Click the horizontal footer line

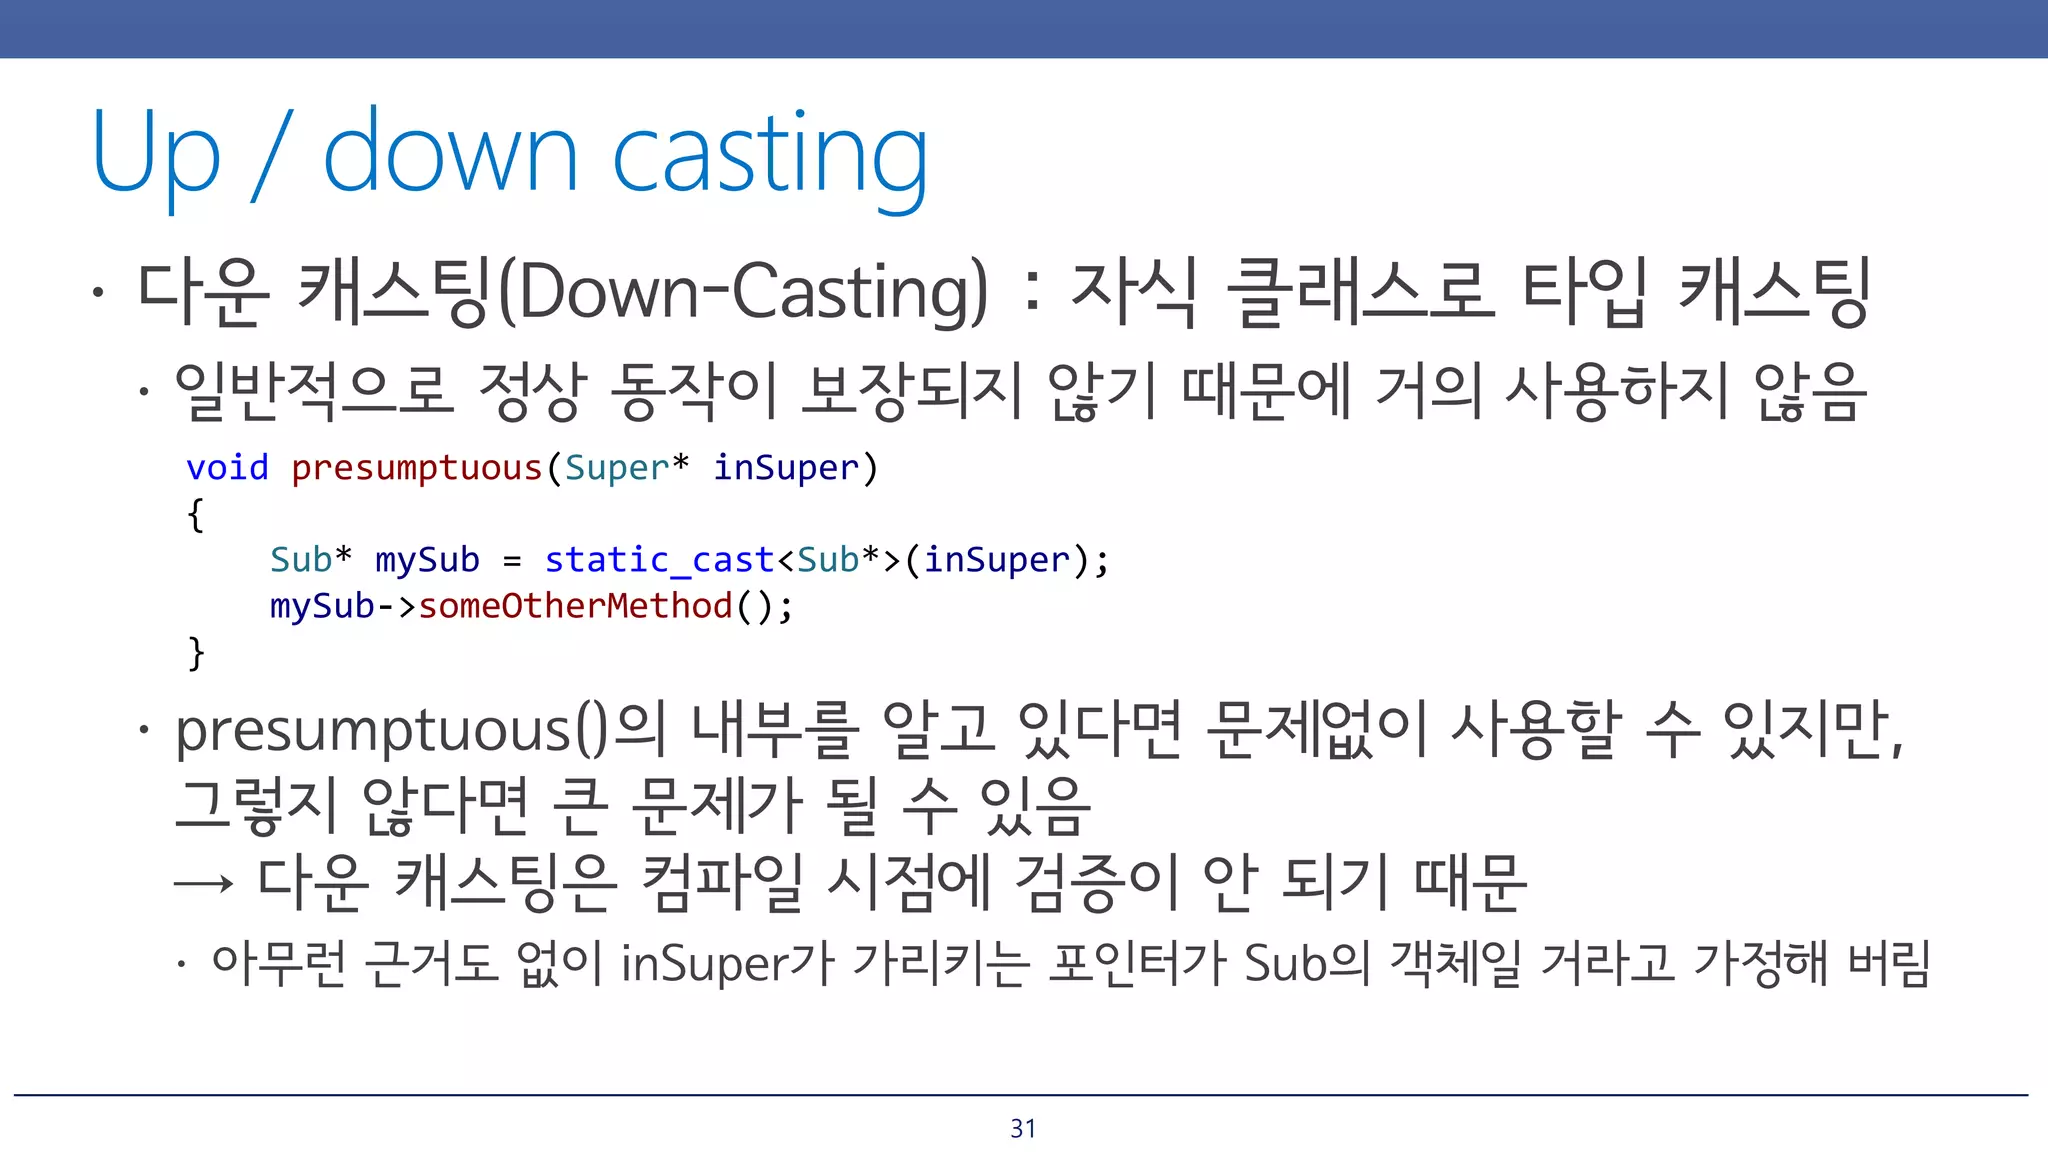[x=1020, y=1095]
